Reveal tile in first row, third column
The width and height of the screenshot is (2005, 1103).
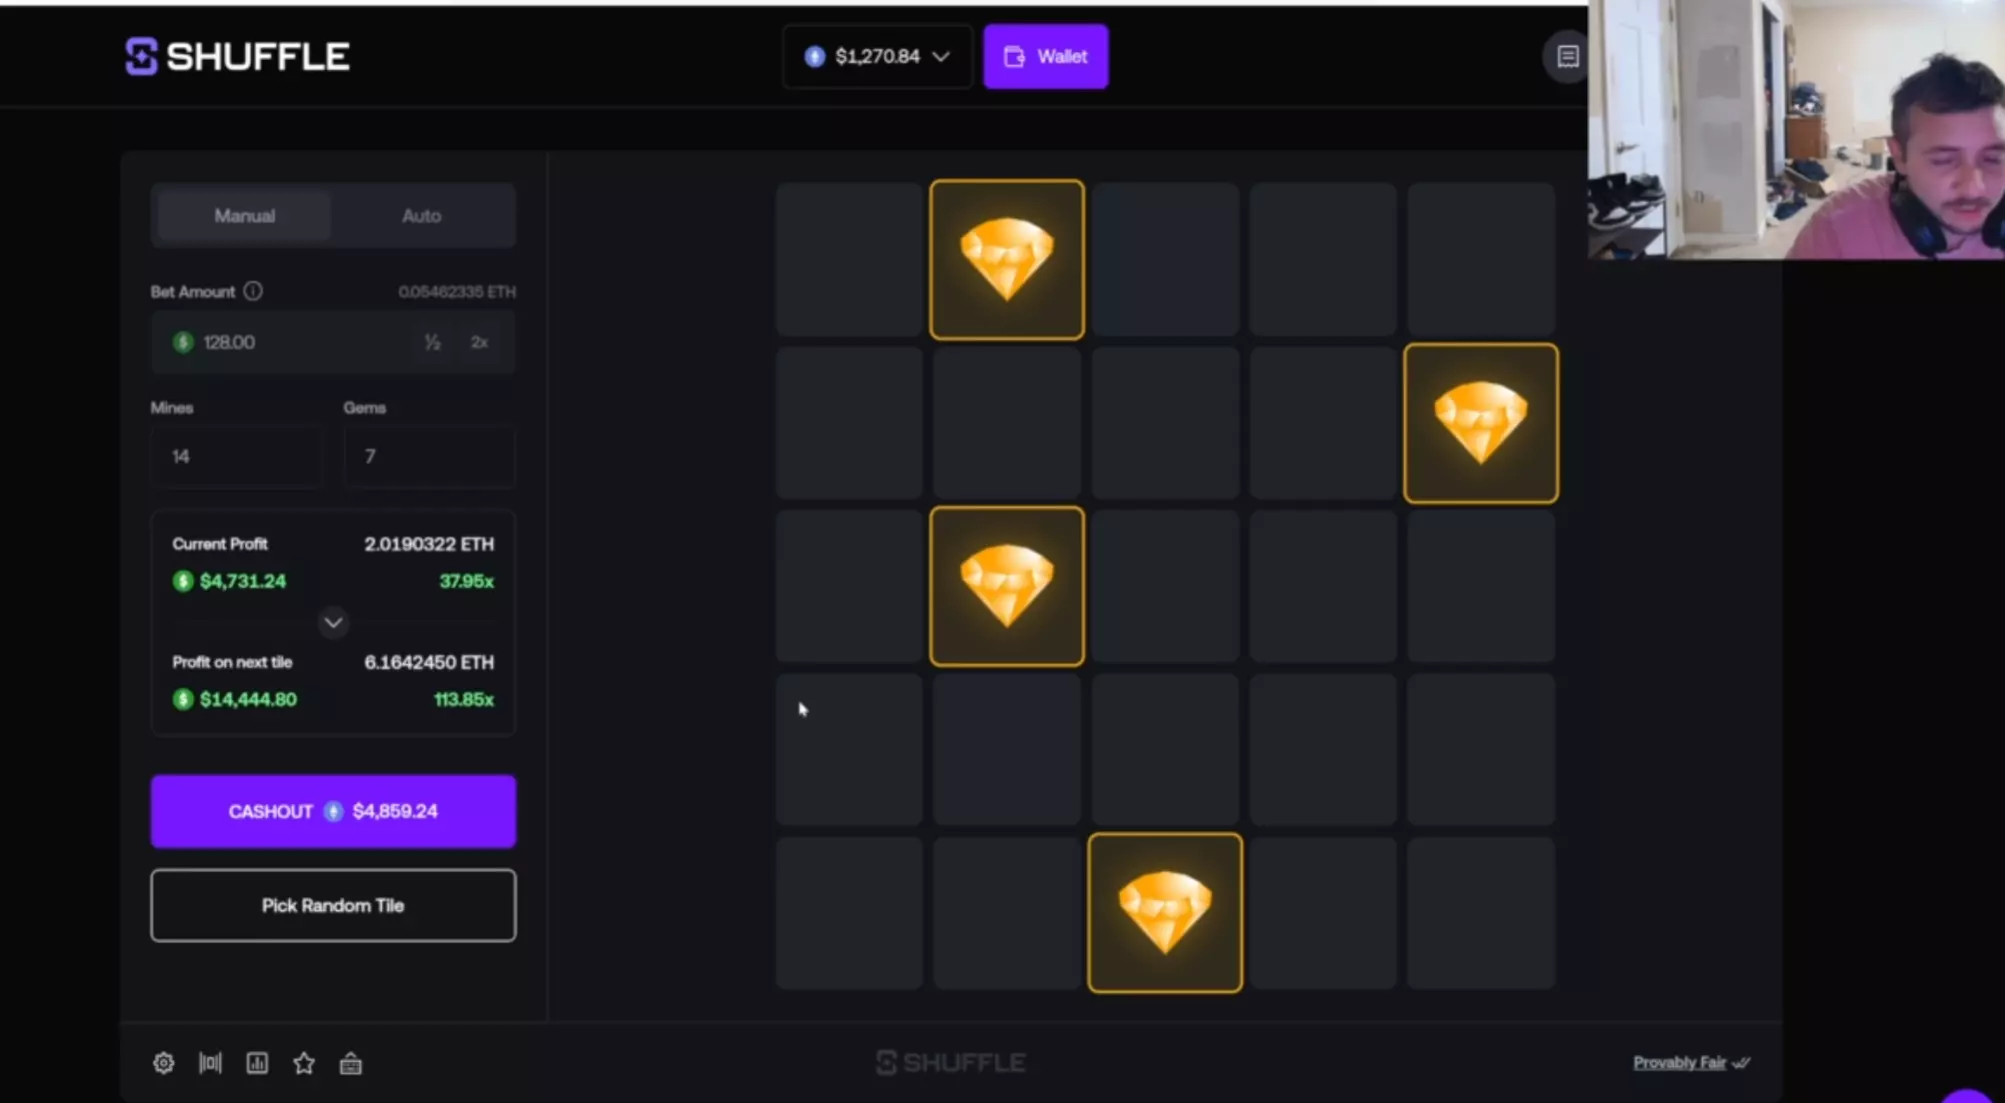pyautogui.click(x=1165, y=260)
